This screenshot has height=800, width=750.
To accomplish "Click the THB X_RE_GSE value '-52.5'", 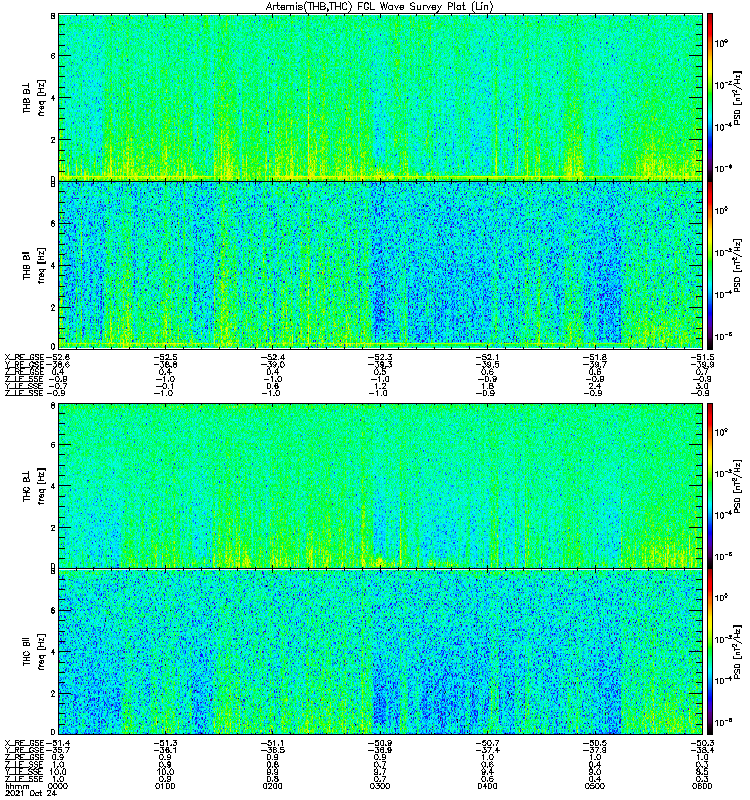I will click(165, 357).
